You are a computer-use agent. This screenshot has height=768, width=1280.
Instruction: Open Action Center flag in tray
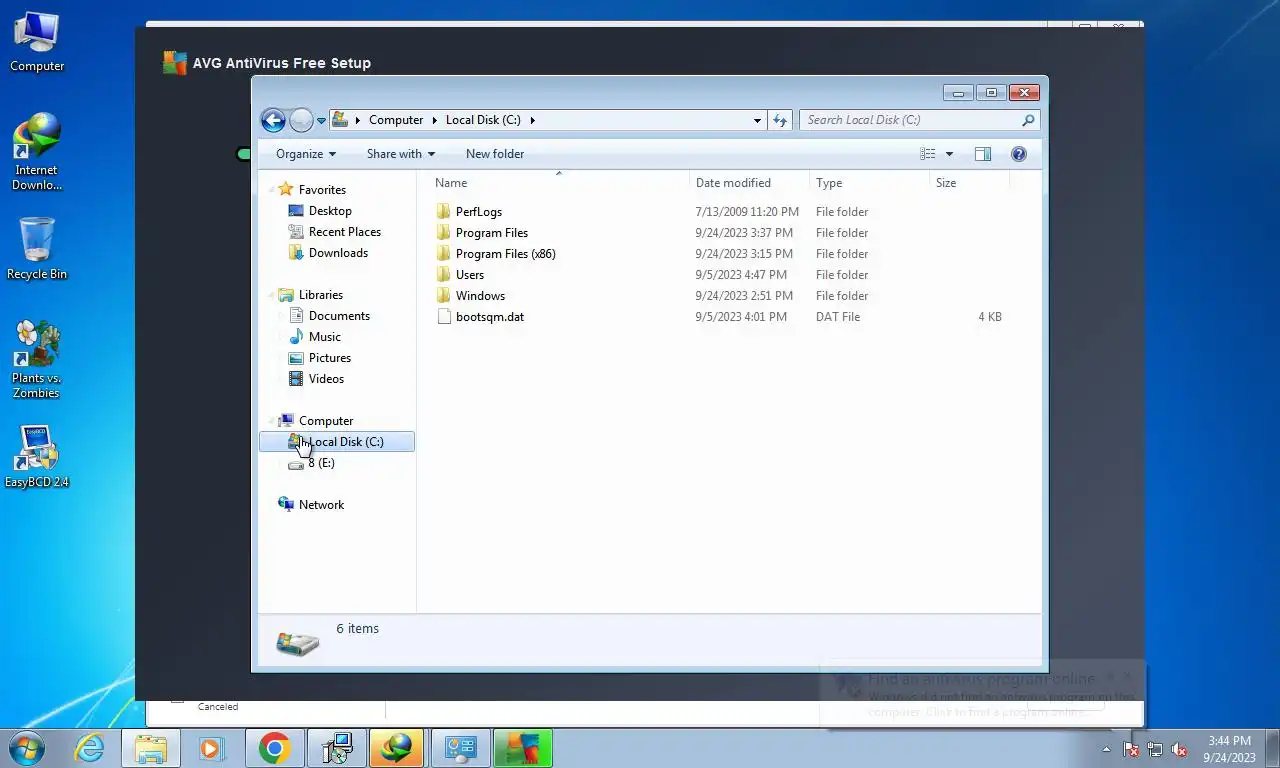[x=1131, y=749]
